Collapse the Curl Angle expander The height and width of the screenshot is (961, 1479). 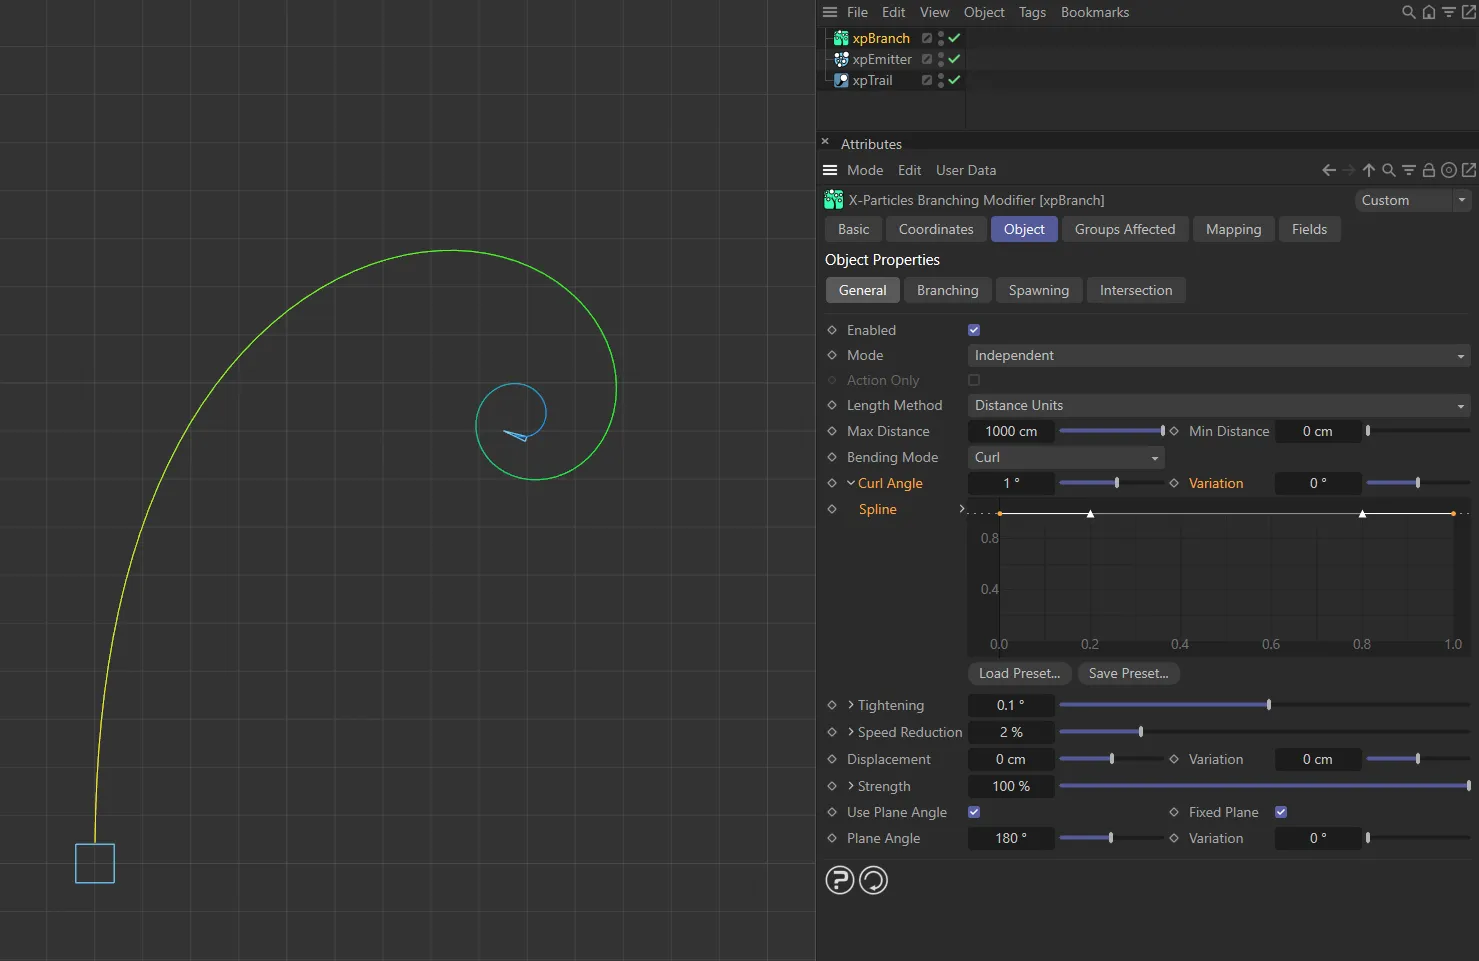click(x=849, y=483)
